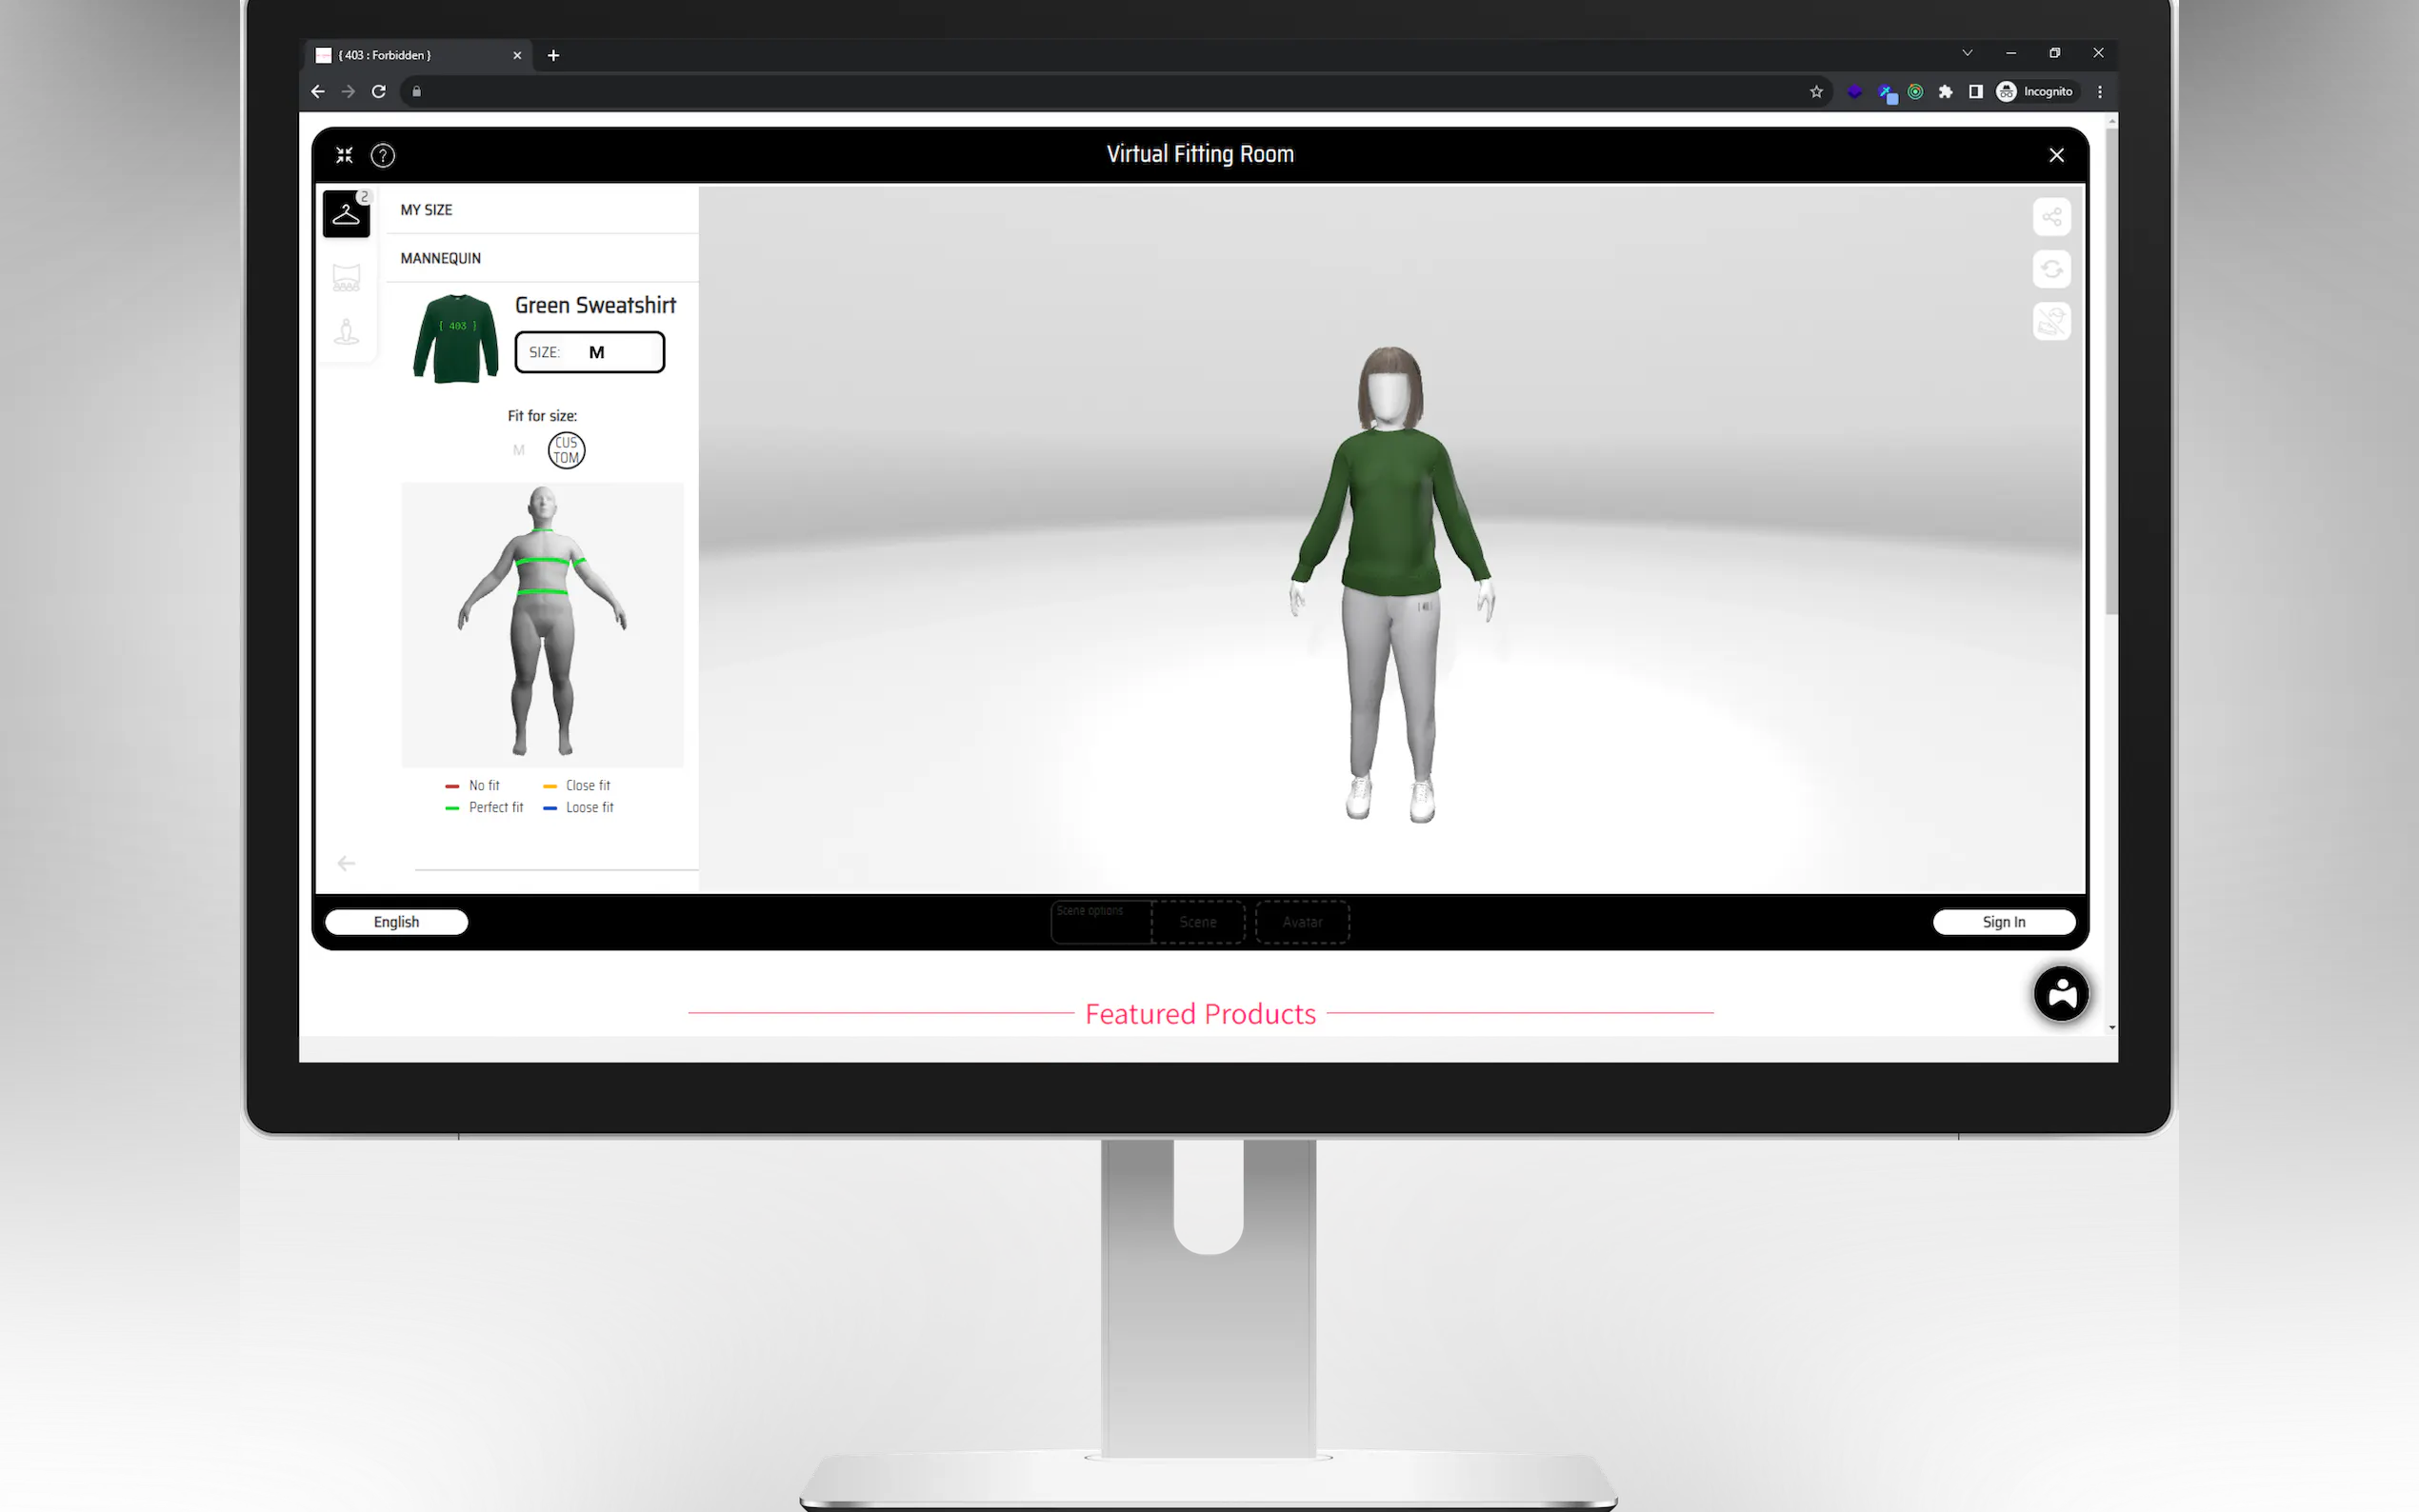Viewport: 2419px width, 1512px height.
Task: Click the reset rotation arrows icon
Action: (x=2051, y=269)
